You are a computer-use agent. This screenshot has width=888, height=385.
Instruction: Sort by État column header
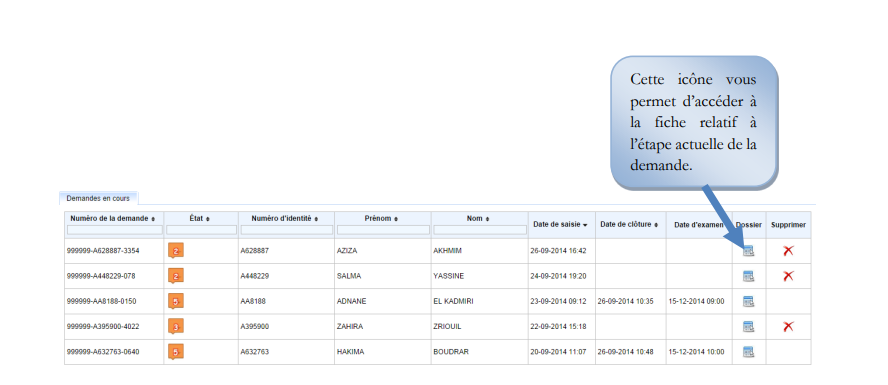(x=199, y=218)
